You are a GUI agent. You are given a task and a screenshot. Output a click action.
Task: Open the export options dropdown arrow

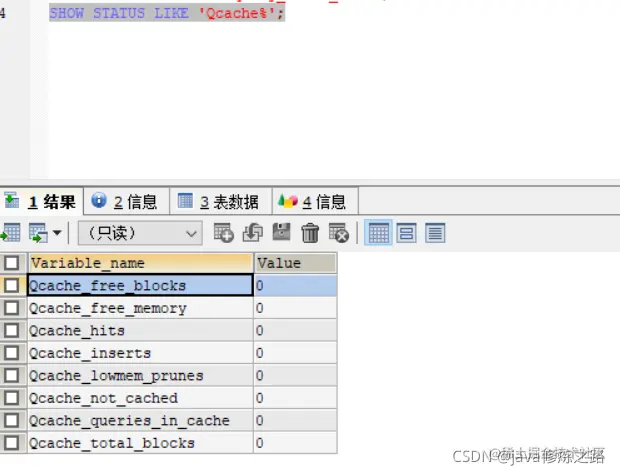57,233
